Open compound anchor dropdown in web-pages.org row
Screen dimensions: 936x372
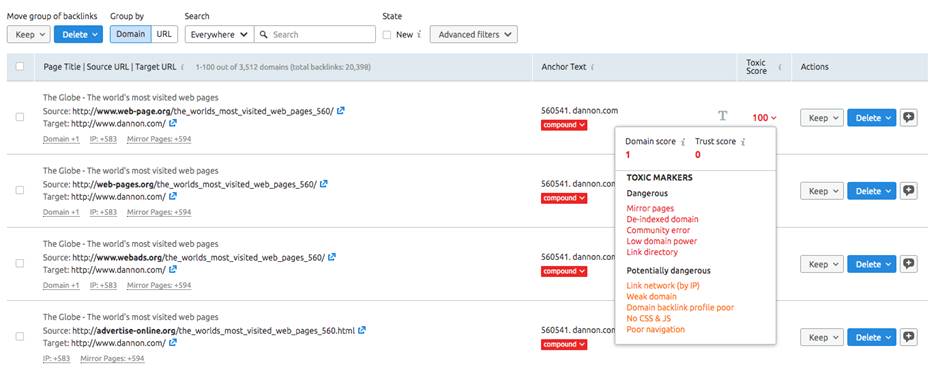coord(564,198)
